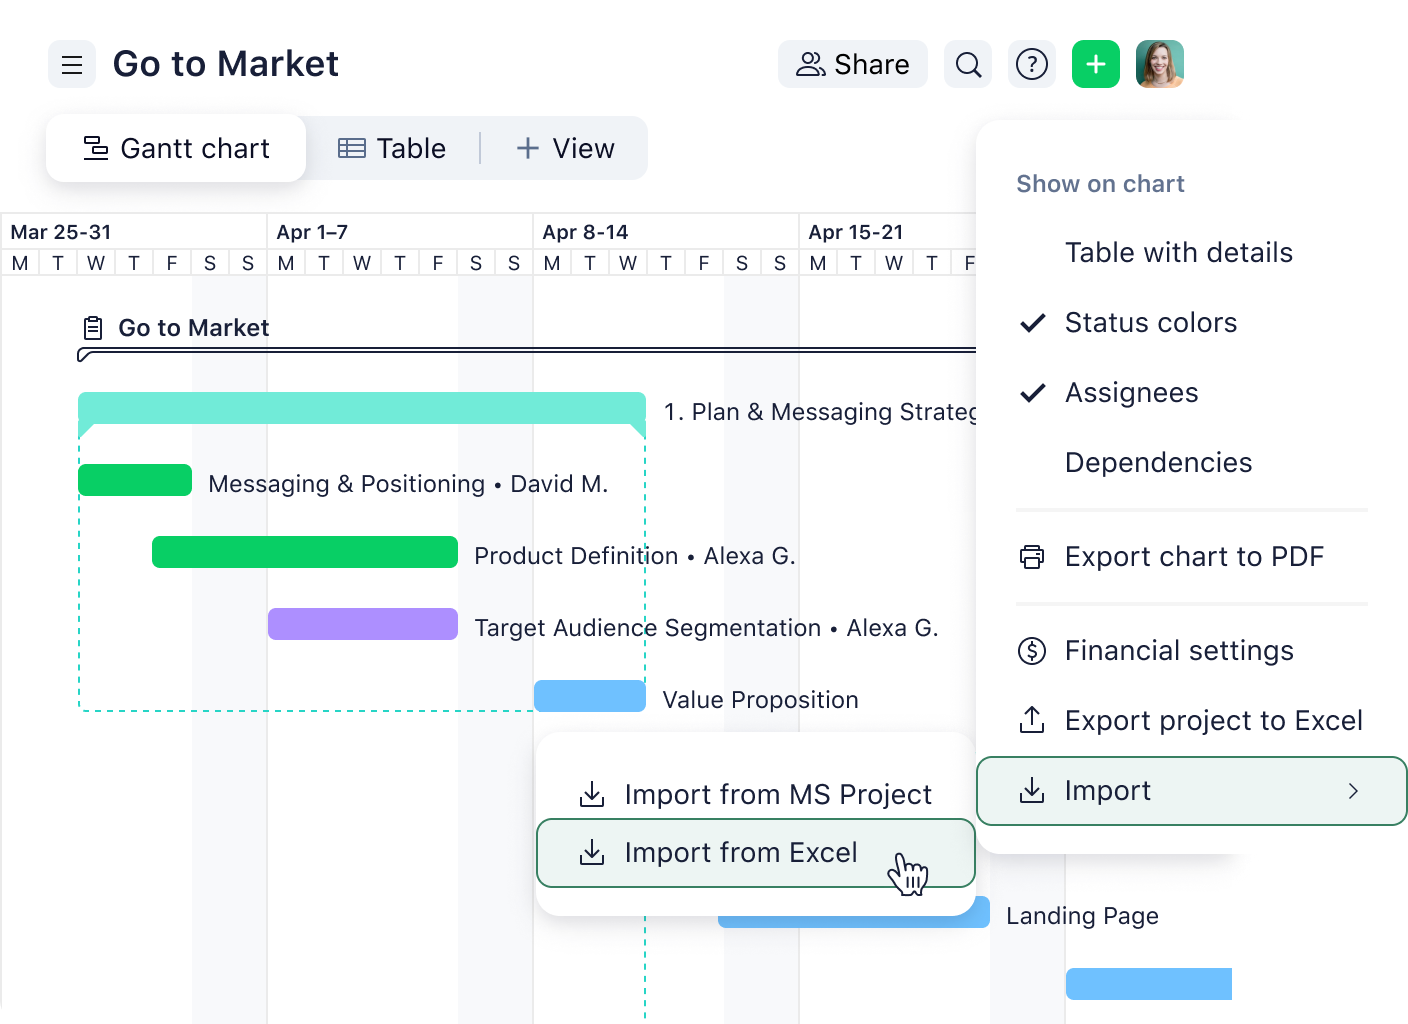Viewport: 1408px width, 1024px height.
Task: Click the Target Audience Segmentation purple bar
Action: click(x=362, y=624)
